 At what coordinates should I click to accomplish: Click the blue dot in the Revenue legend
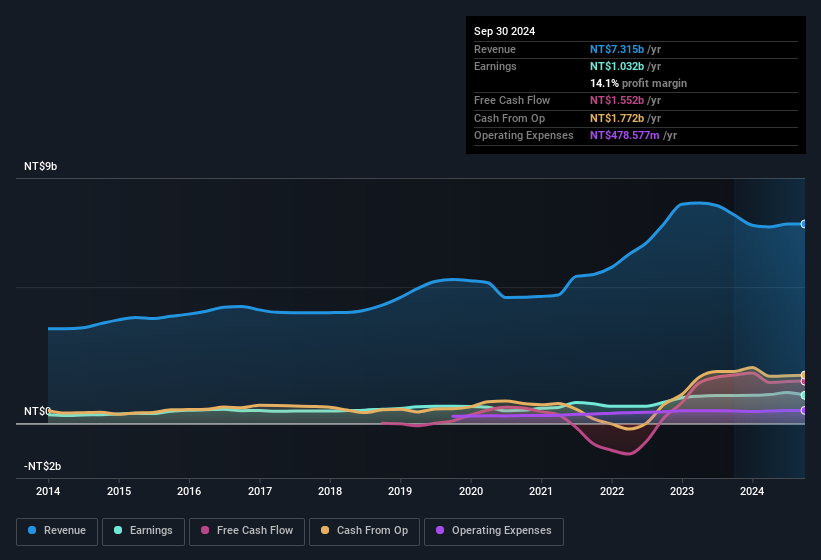[32, 530]
